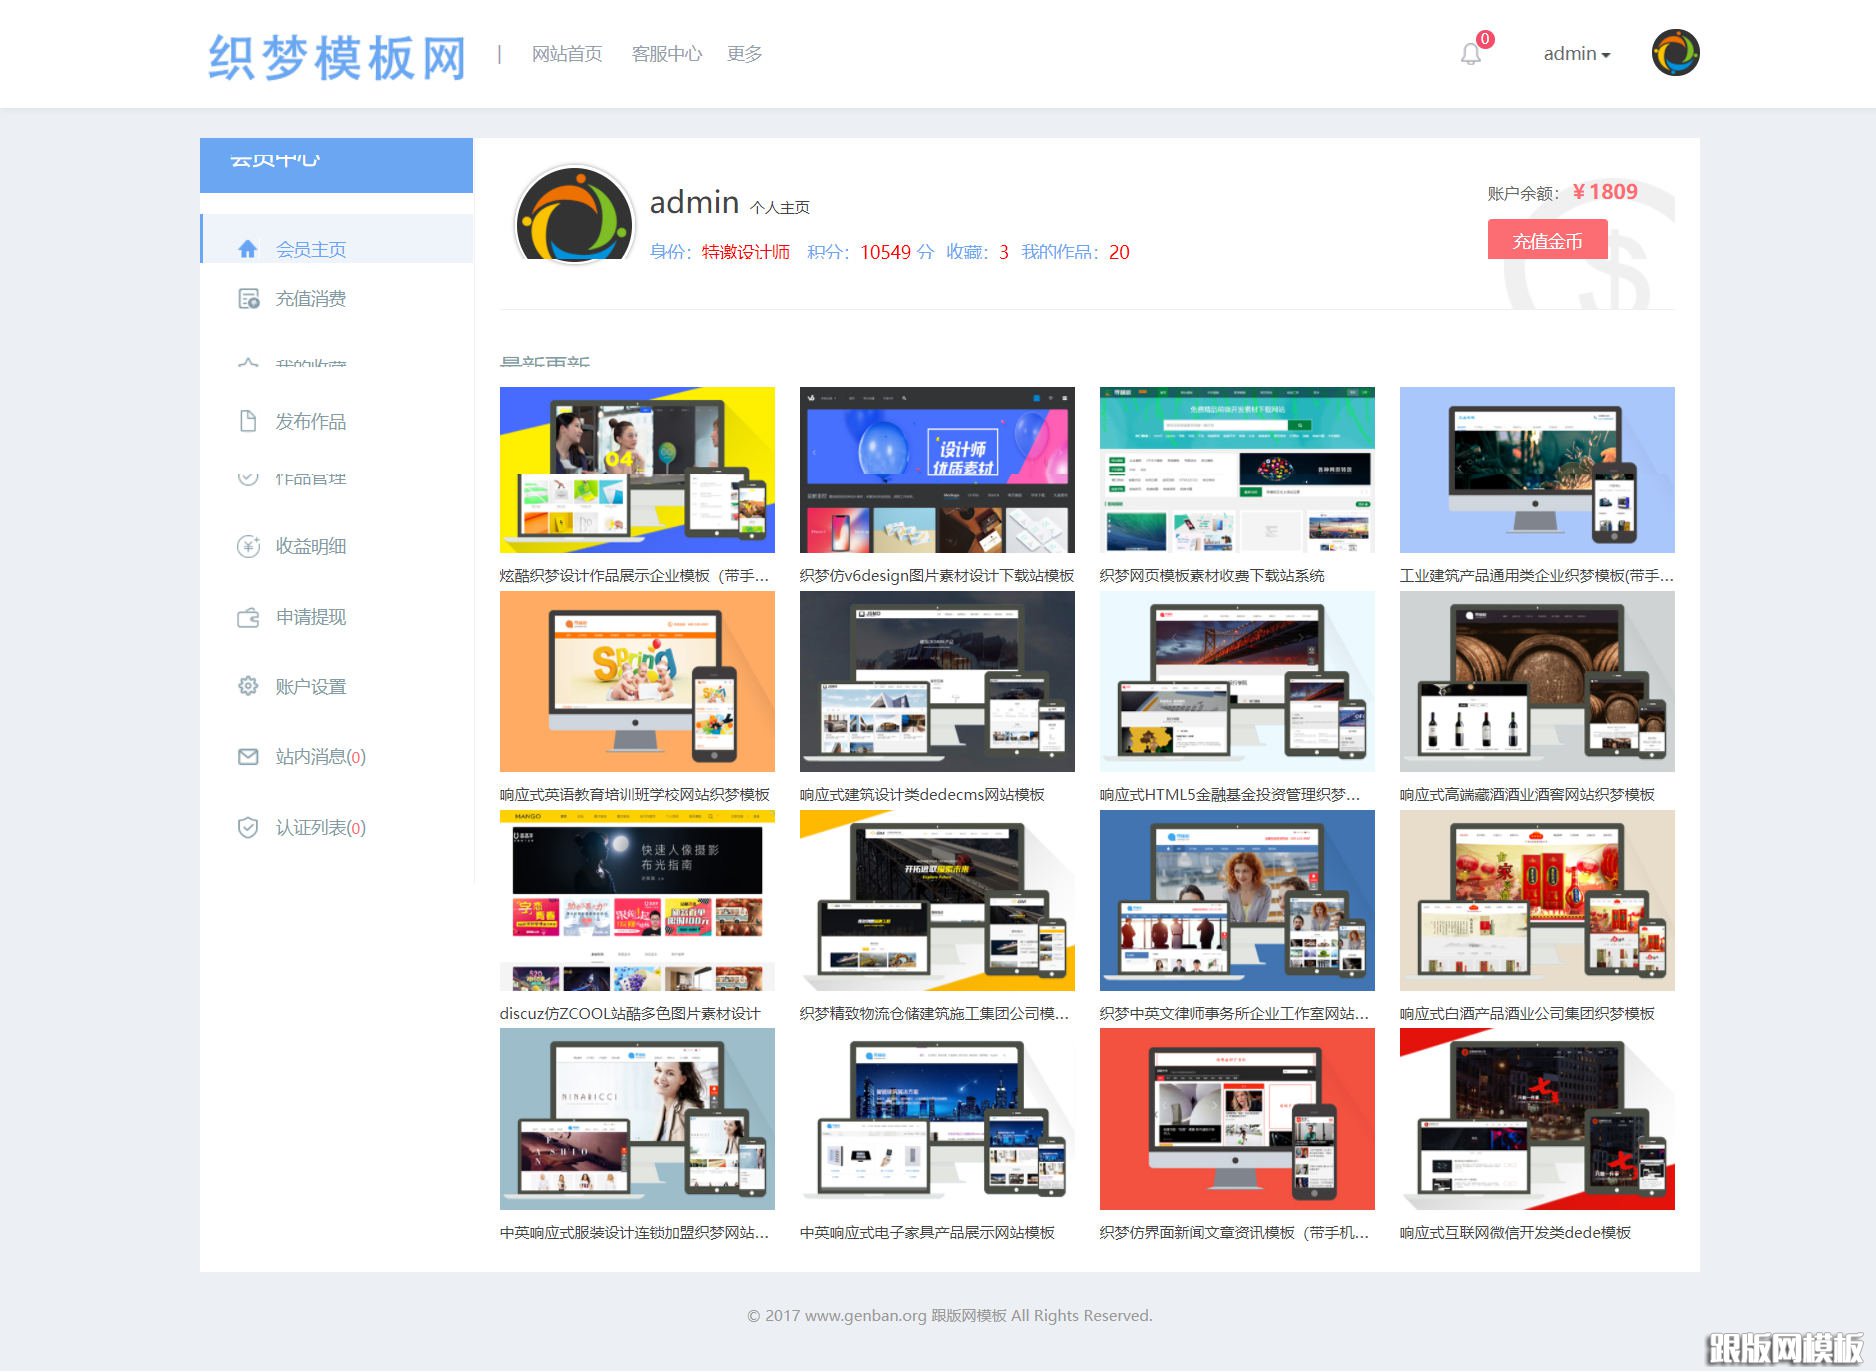This screenshot has width=1876, height=1372.
Task: Click the envelope icon for 站内消息
Action: coord(248,757)
